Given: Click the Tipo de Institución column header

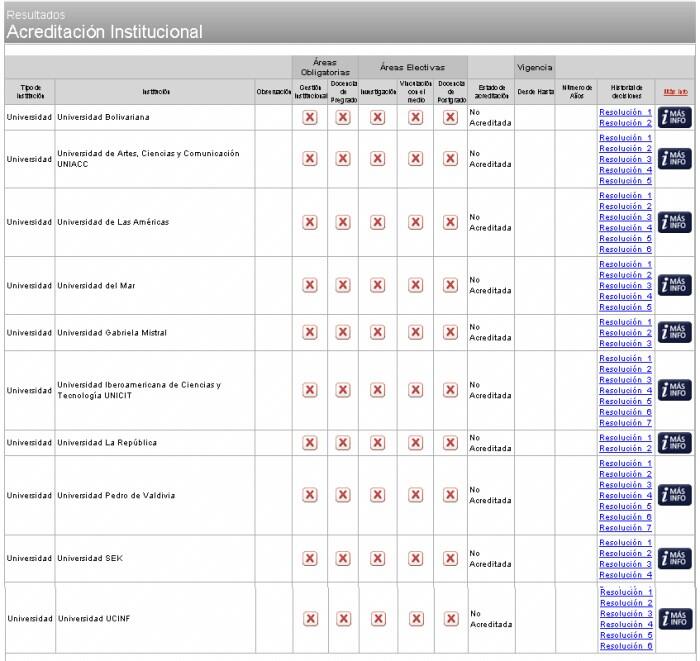Looking at the screenshot, I should [30, 92].
